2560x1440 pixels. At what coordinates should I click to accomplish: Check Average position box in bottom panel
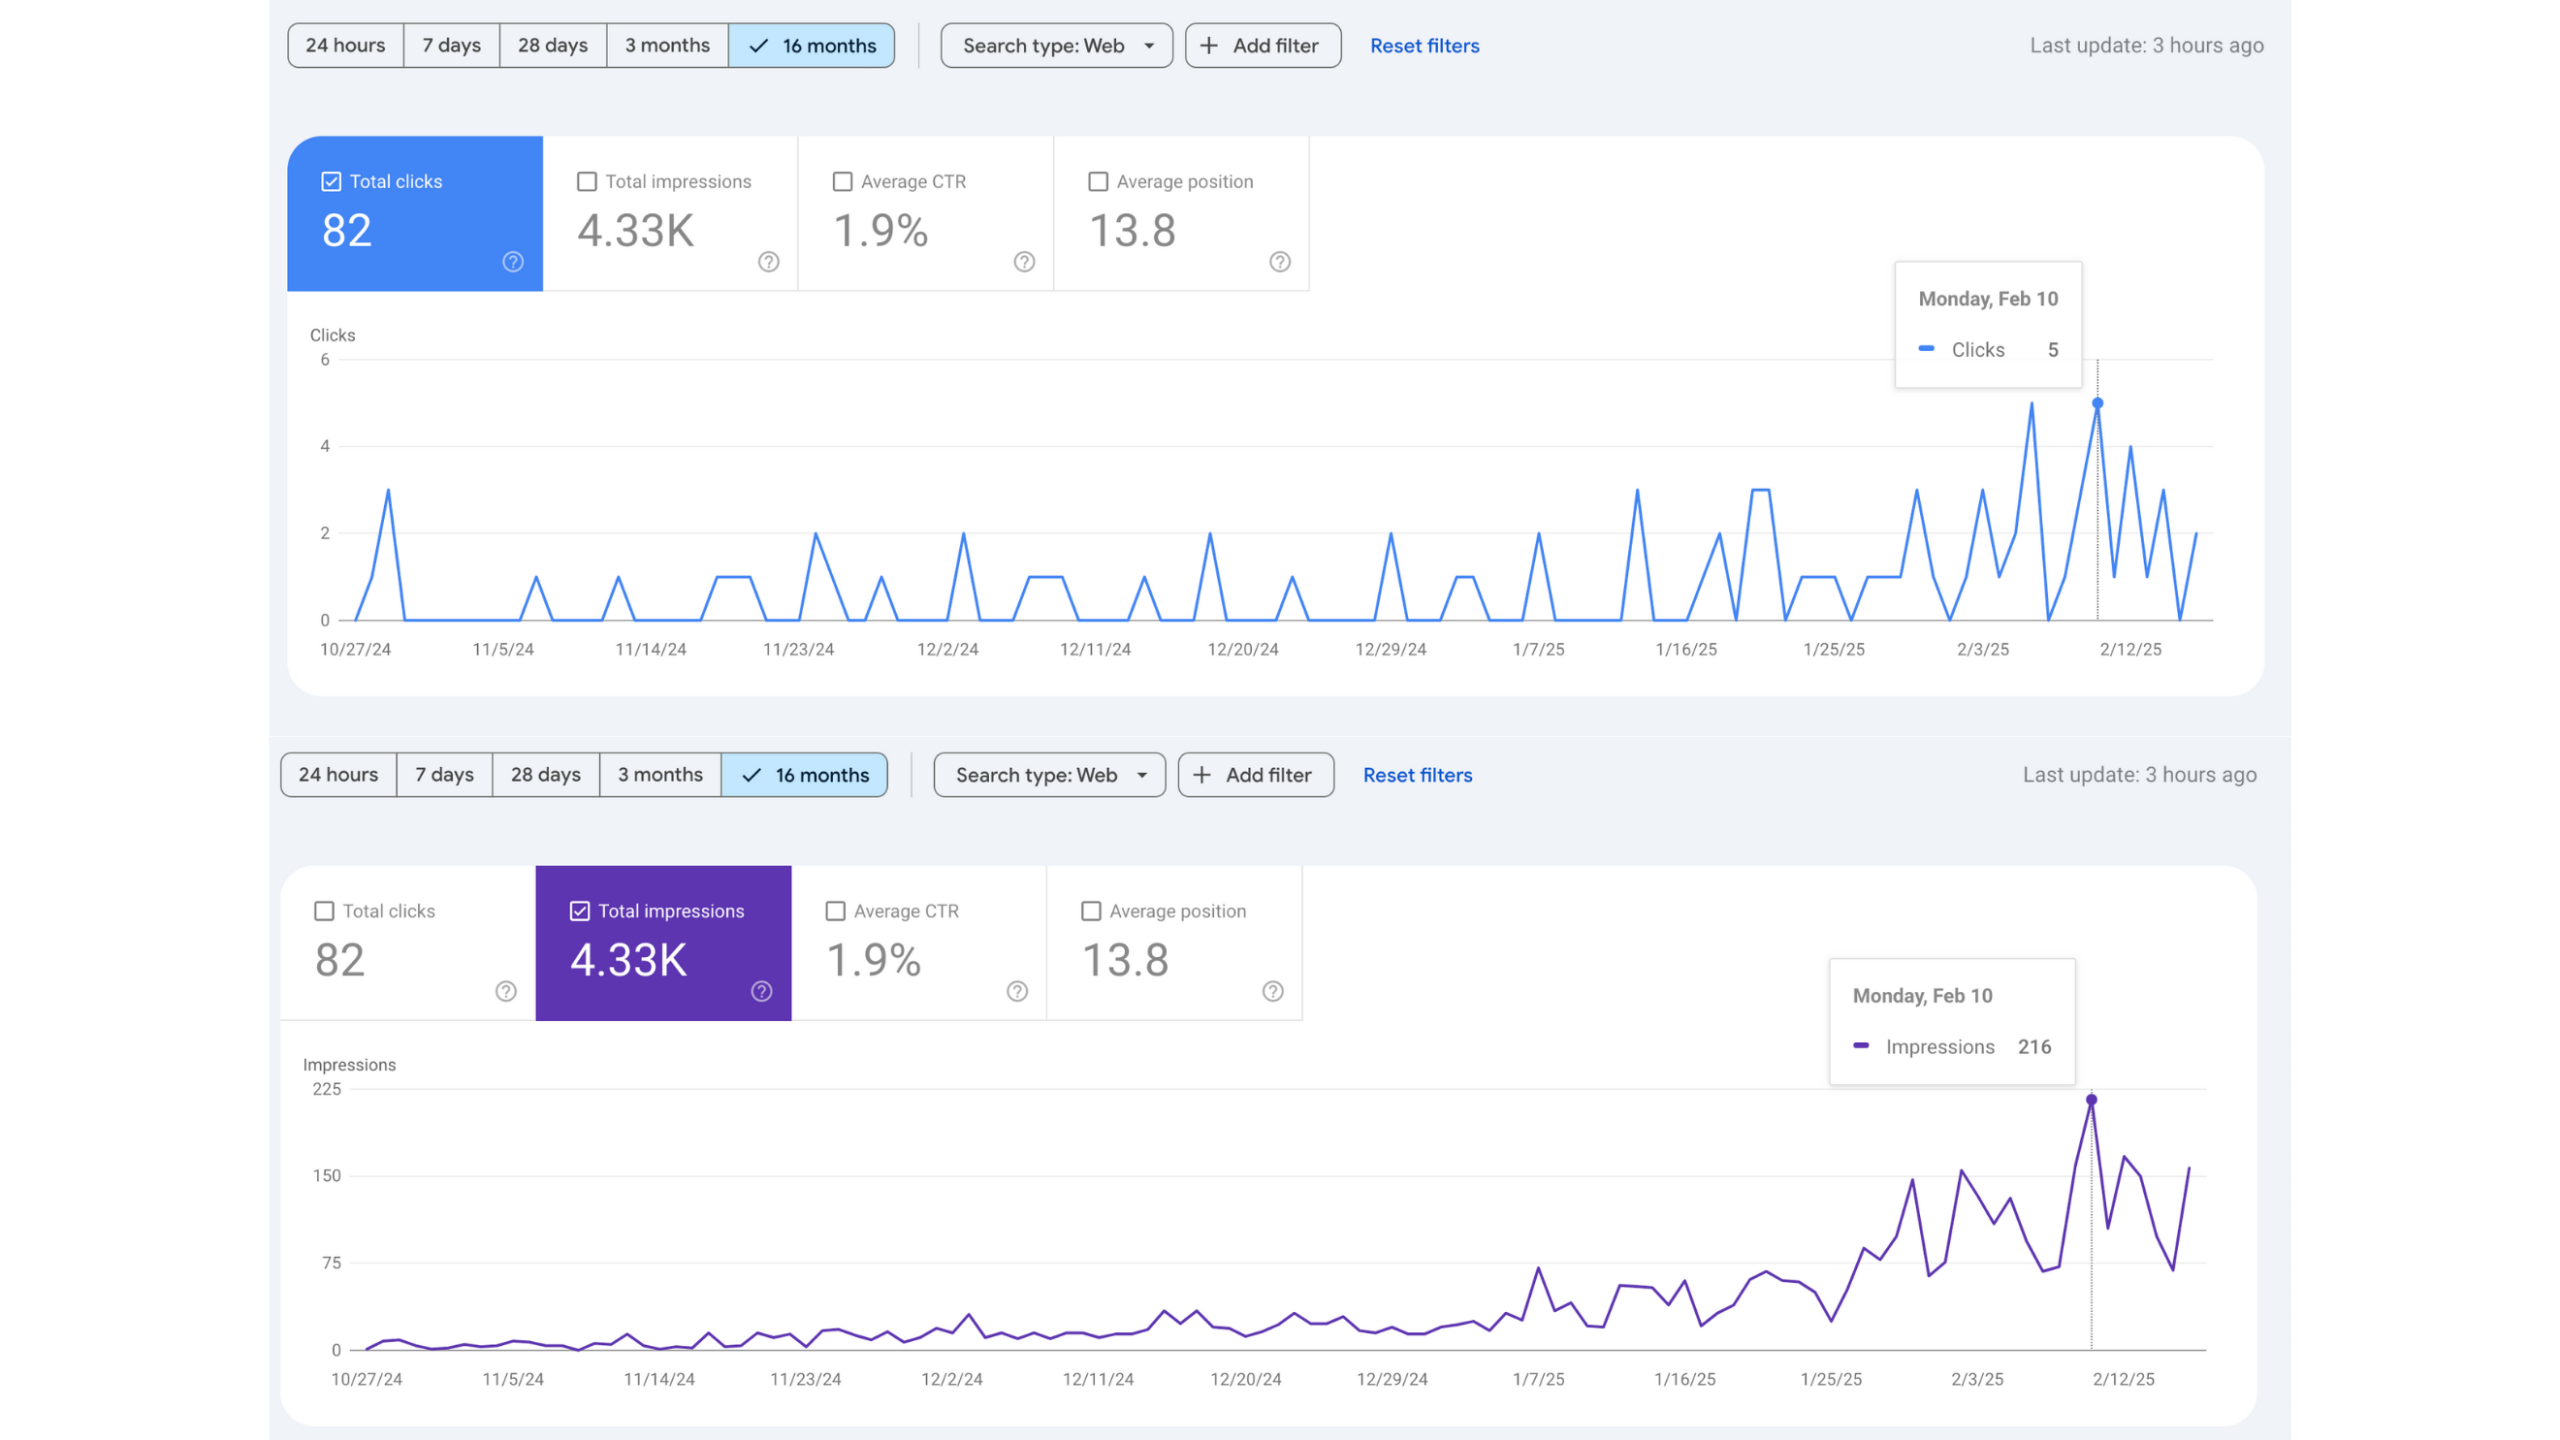1091,911
